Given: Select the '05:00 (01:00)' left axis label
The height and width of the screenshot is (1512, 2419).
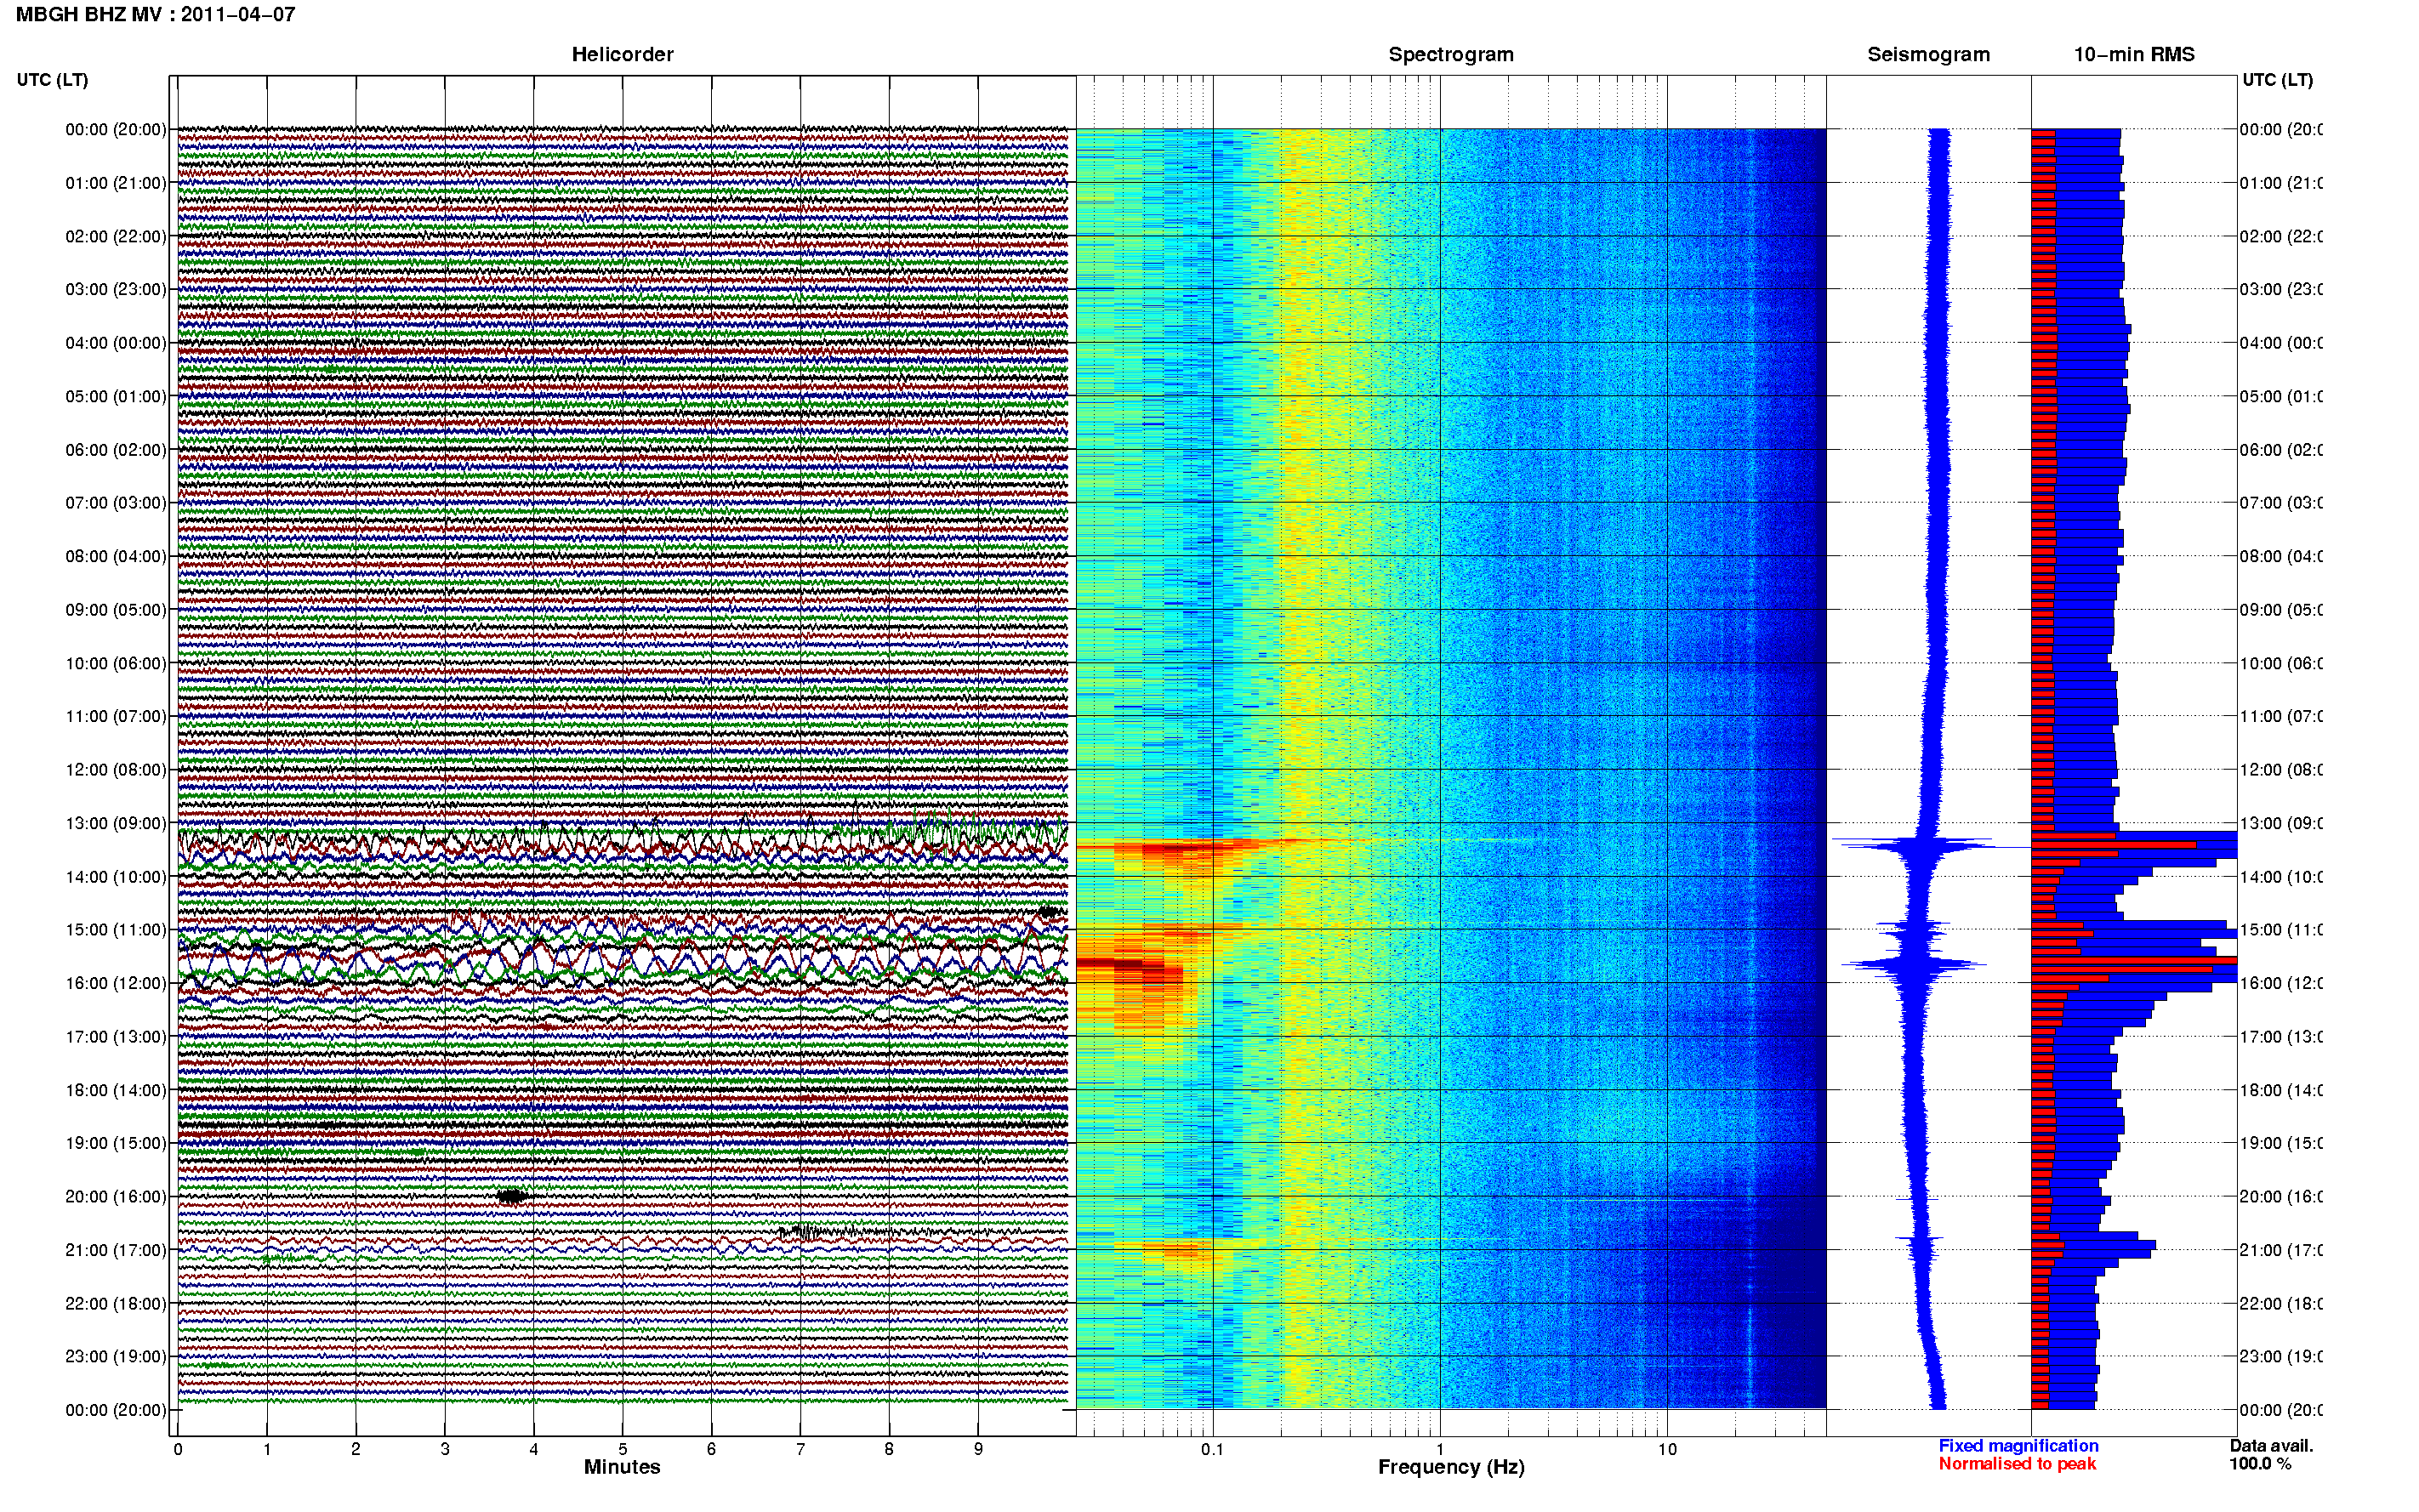Looking at the screenshot, I should point(116,396).
